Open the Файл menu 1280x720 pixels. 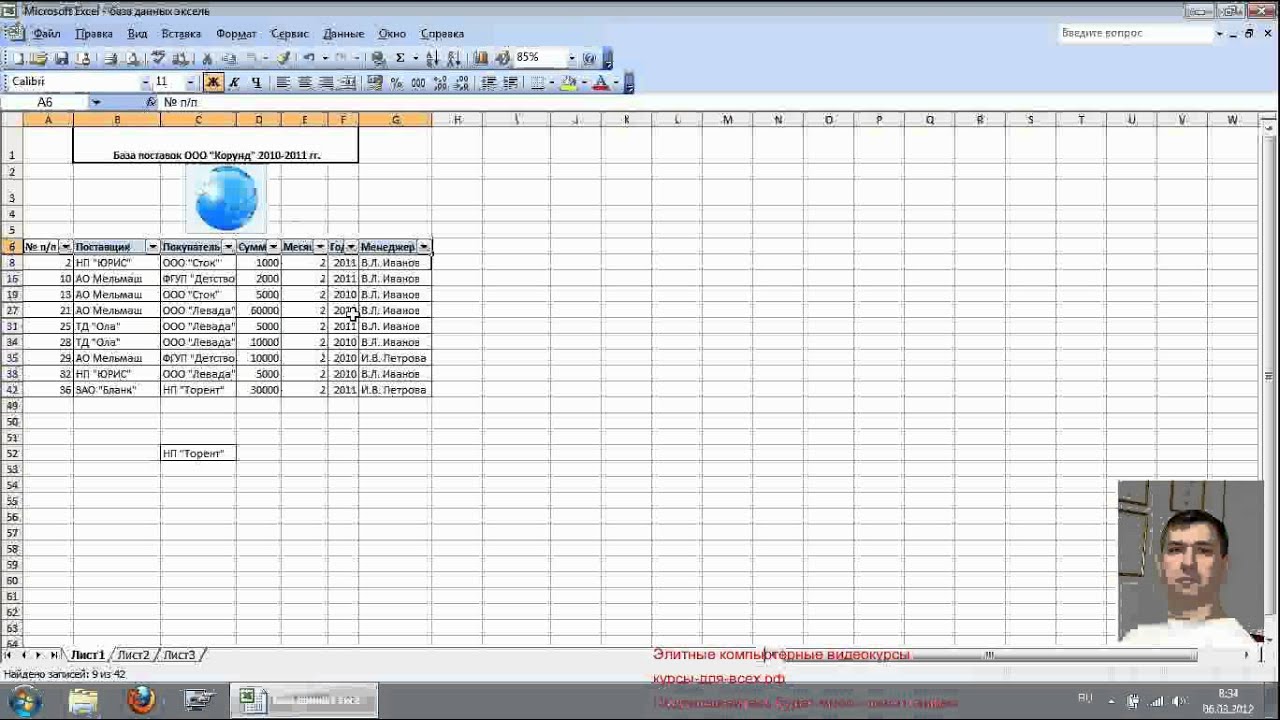47,34
